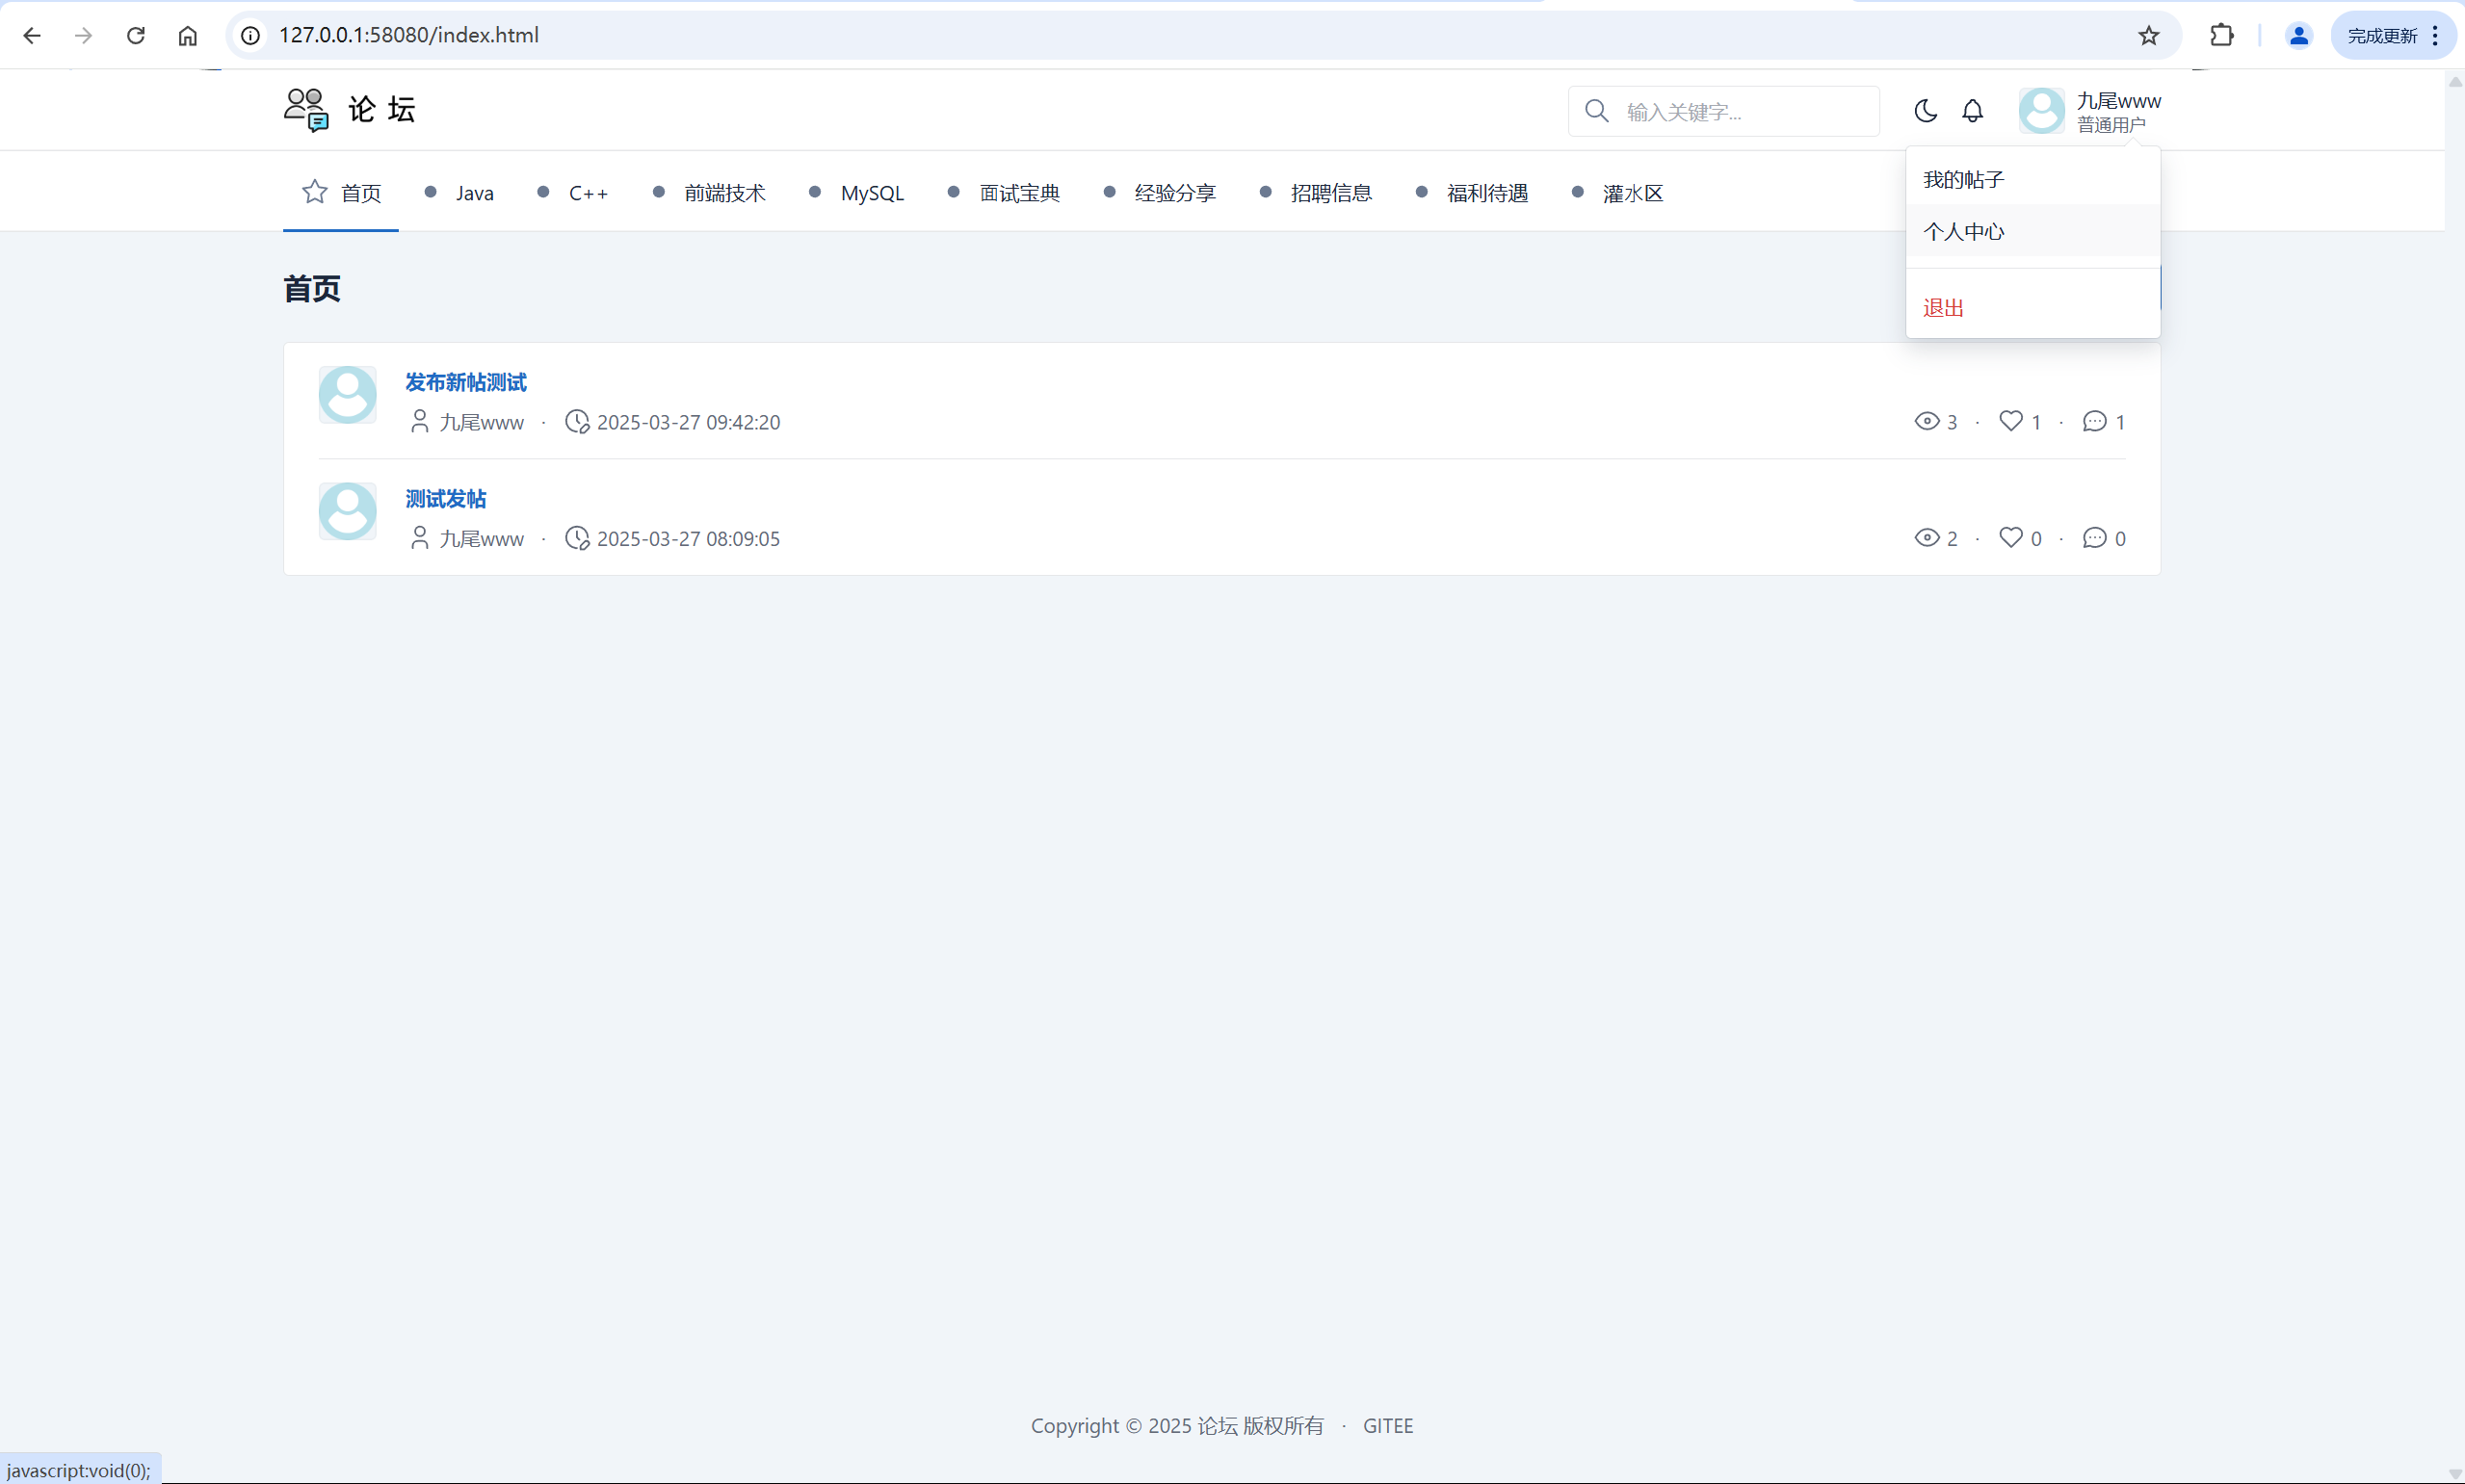Viewport: 2465px width, 1484px height.
Task: Click the forum logo icon
Action: pos(306,110)
